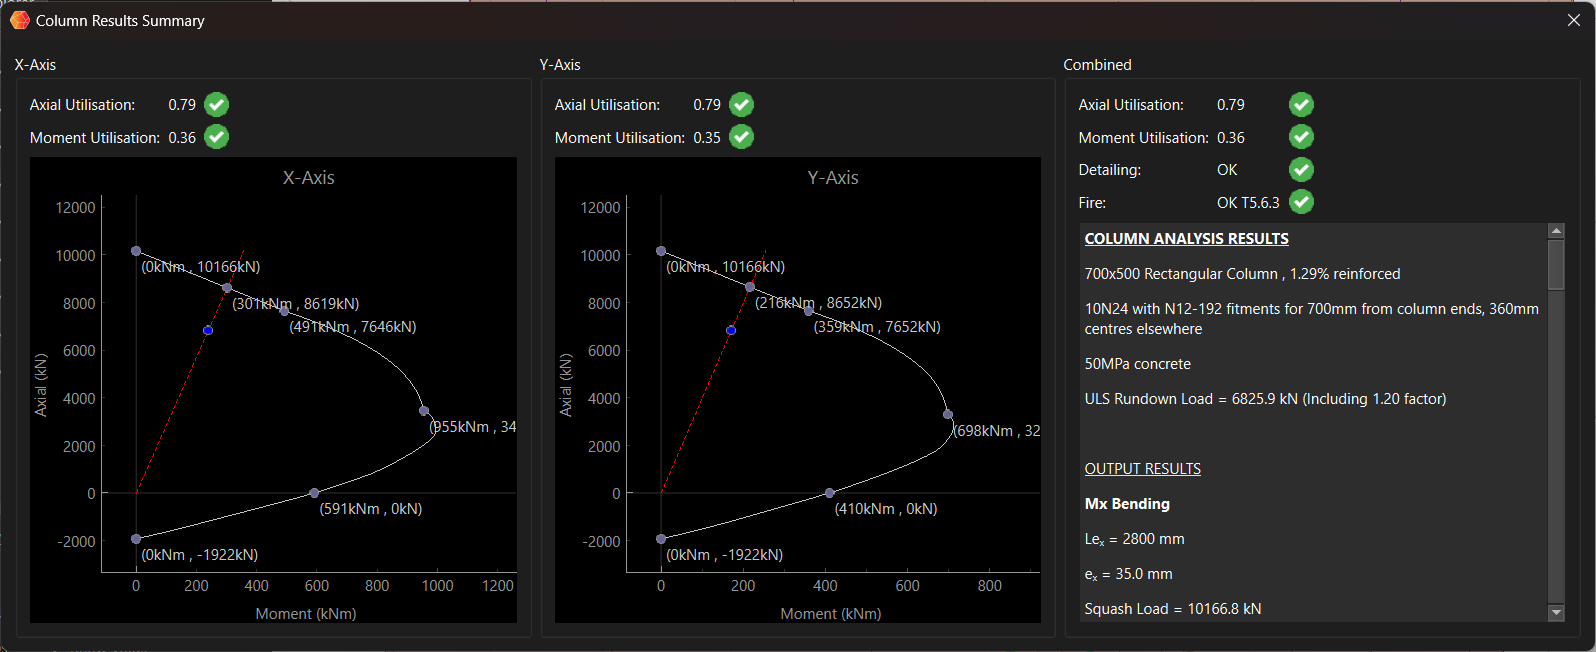Click the Detailing OK status check icon
The width and height of the screenshot is (1596, 652).
coord(1301,170)
